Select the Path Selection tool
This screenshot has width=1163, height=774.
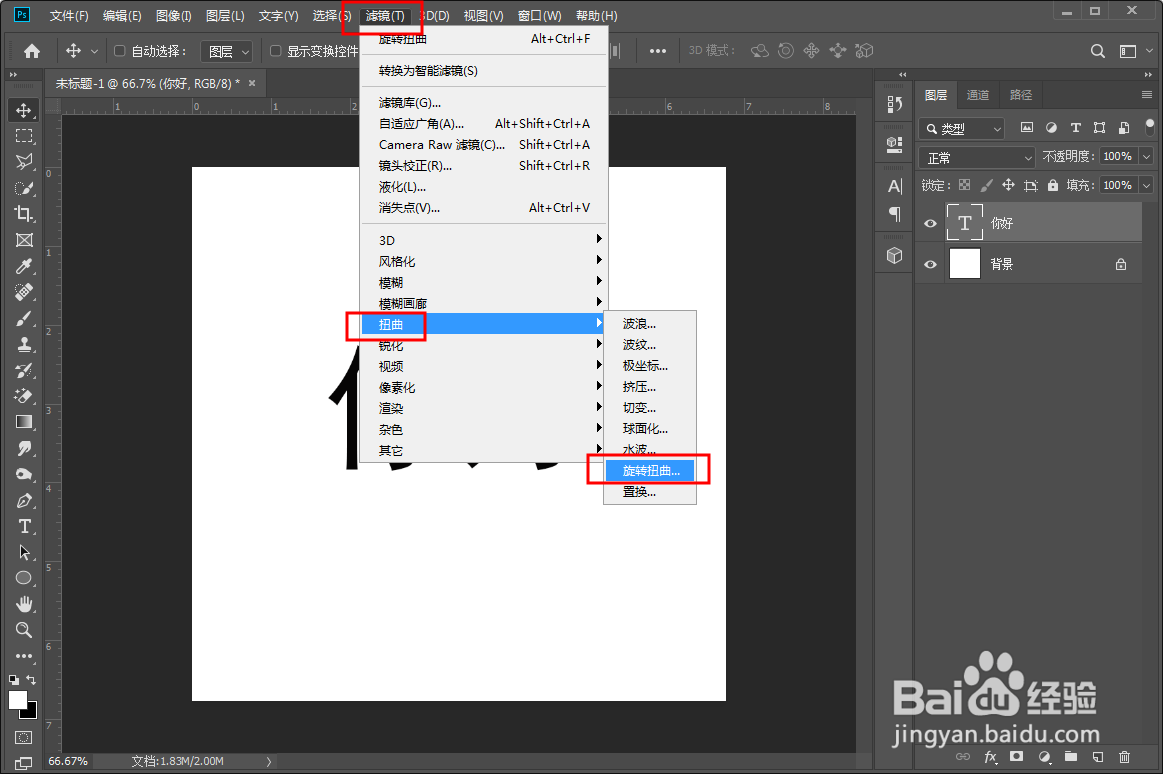point(24,552)
